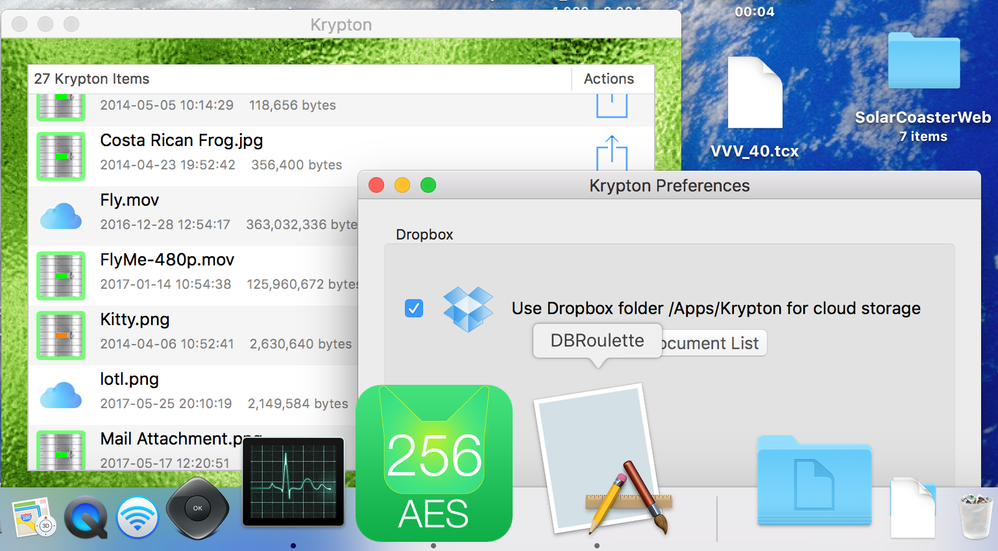The image size is (998, 551).
Task: Click the Krypton 256 AES dock icon
Action: 434,463
